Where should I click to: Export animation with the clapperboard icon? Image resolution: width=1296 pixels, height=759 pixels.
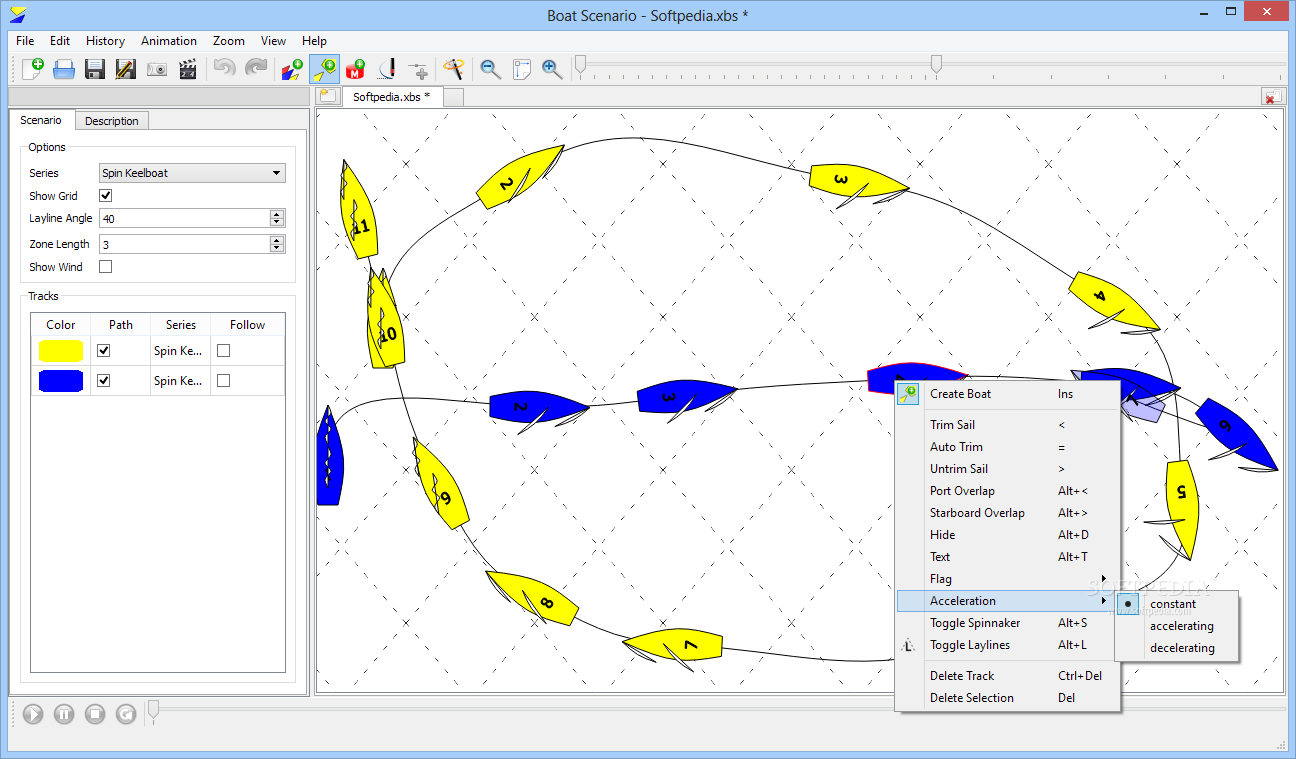coord(188,69)
